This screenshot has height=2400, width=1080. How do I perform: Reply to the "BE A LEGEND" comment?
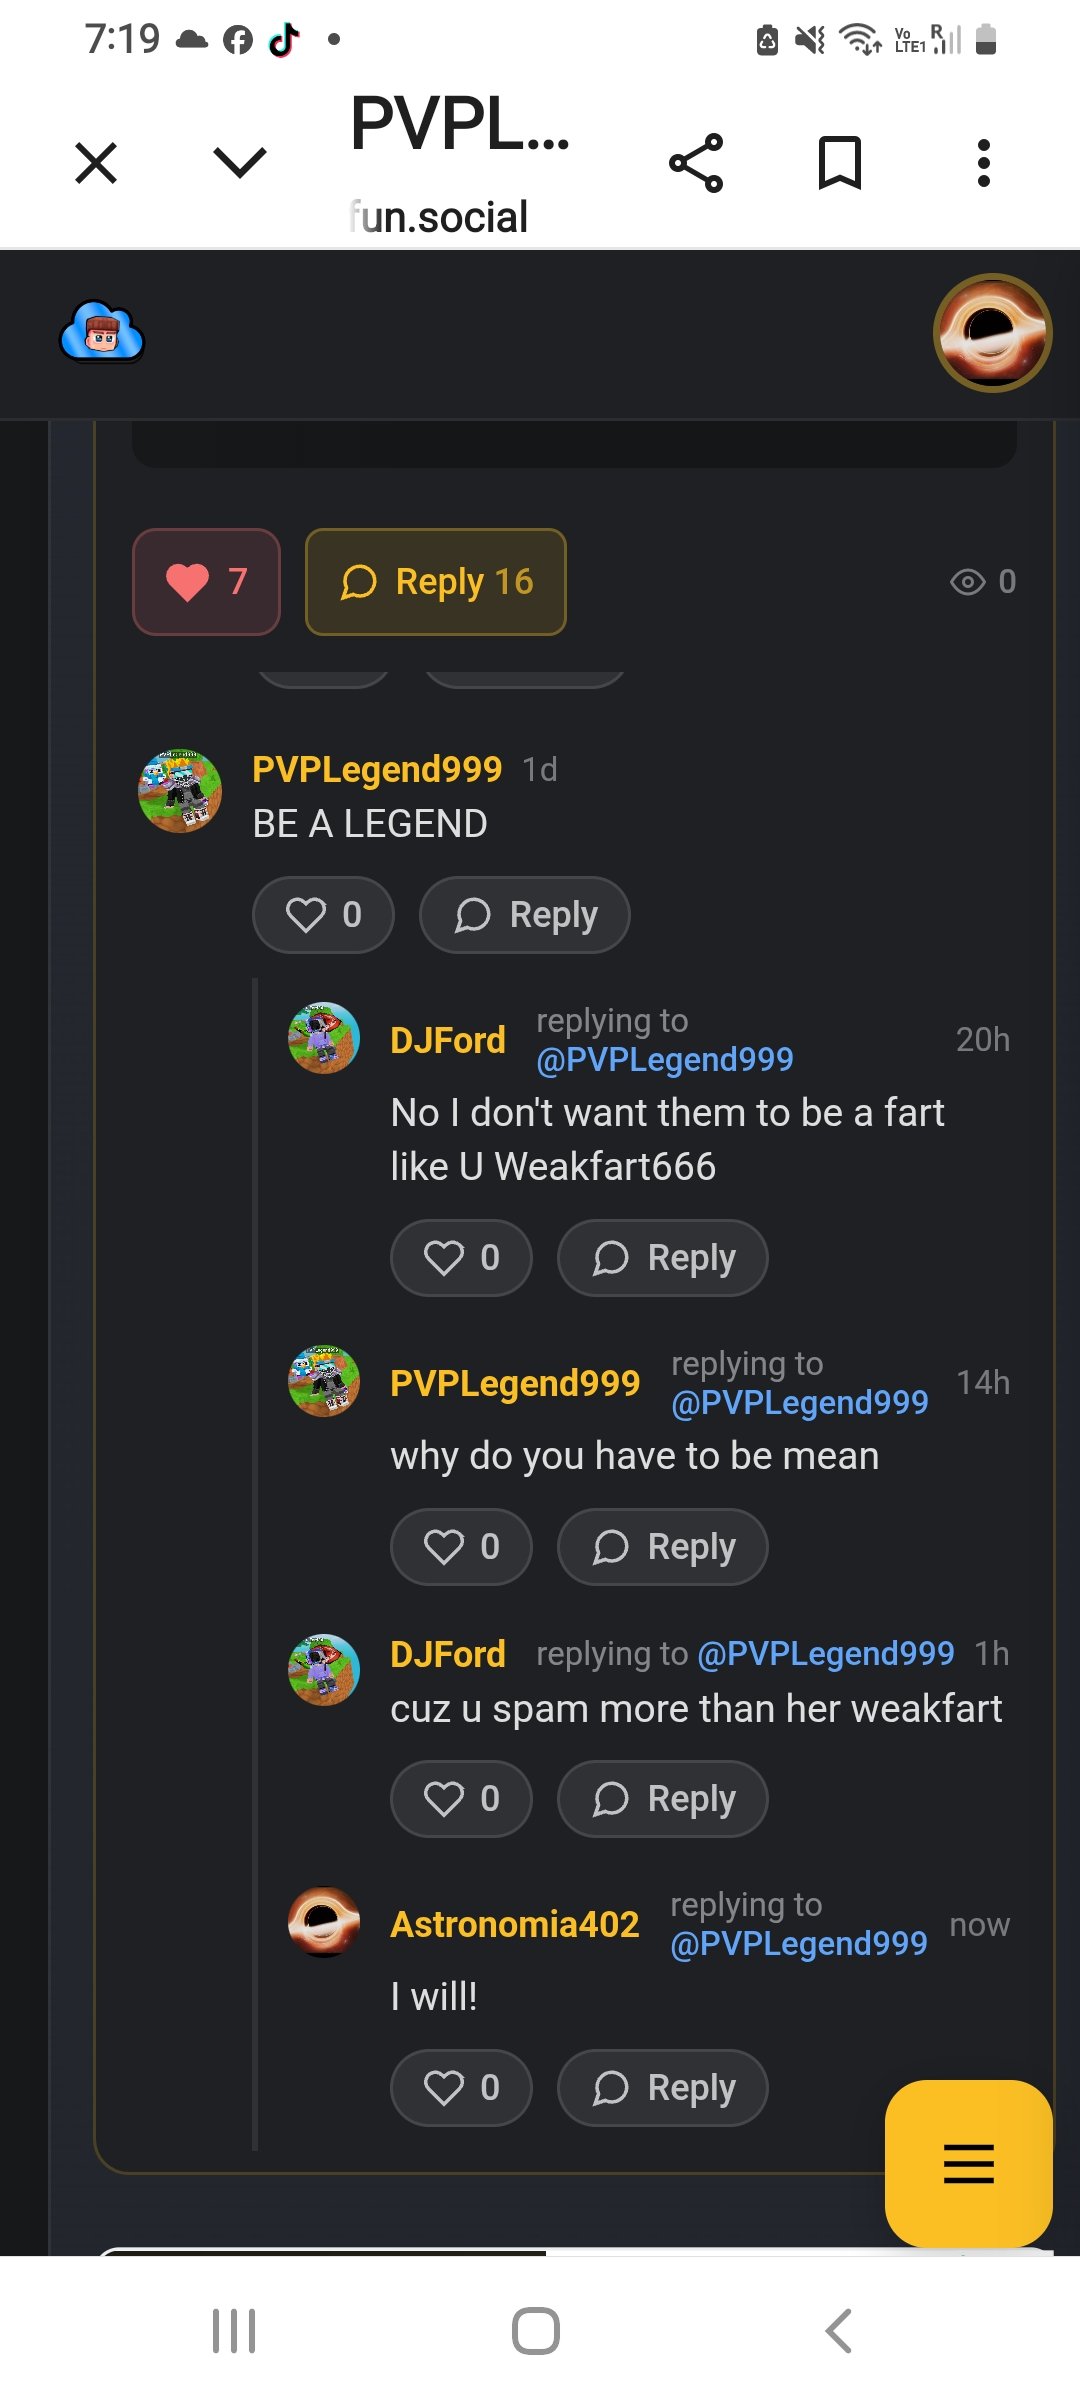coord(525,915)
